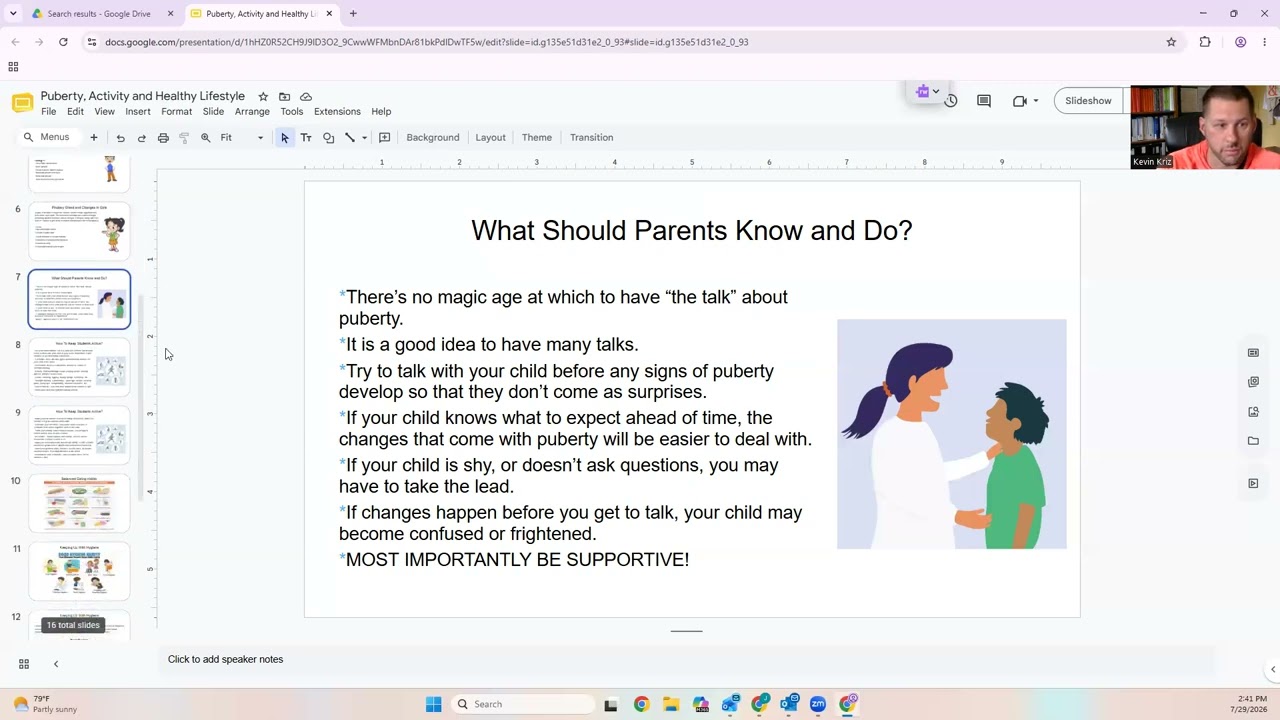Image resolution: width=1280 pixels, height=720 pixels.
Task: Expand the purple extension chevron
Action: point(935,92)
